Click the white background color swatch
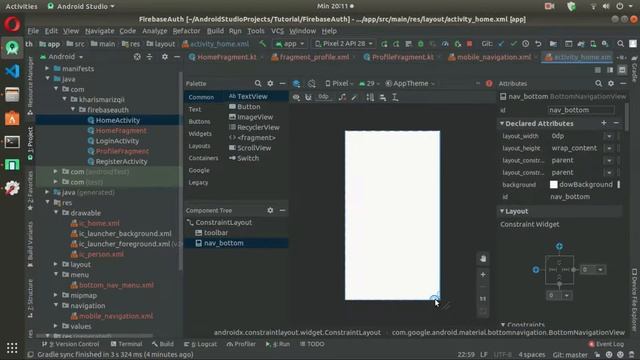 (553, 184)
